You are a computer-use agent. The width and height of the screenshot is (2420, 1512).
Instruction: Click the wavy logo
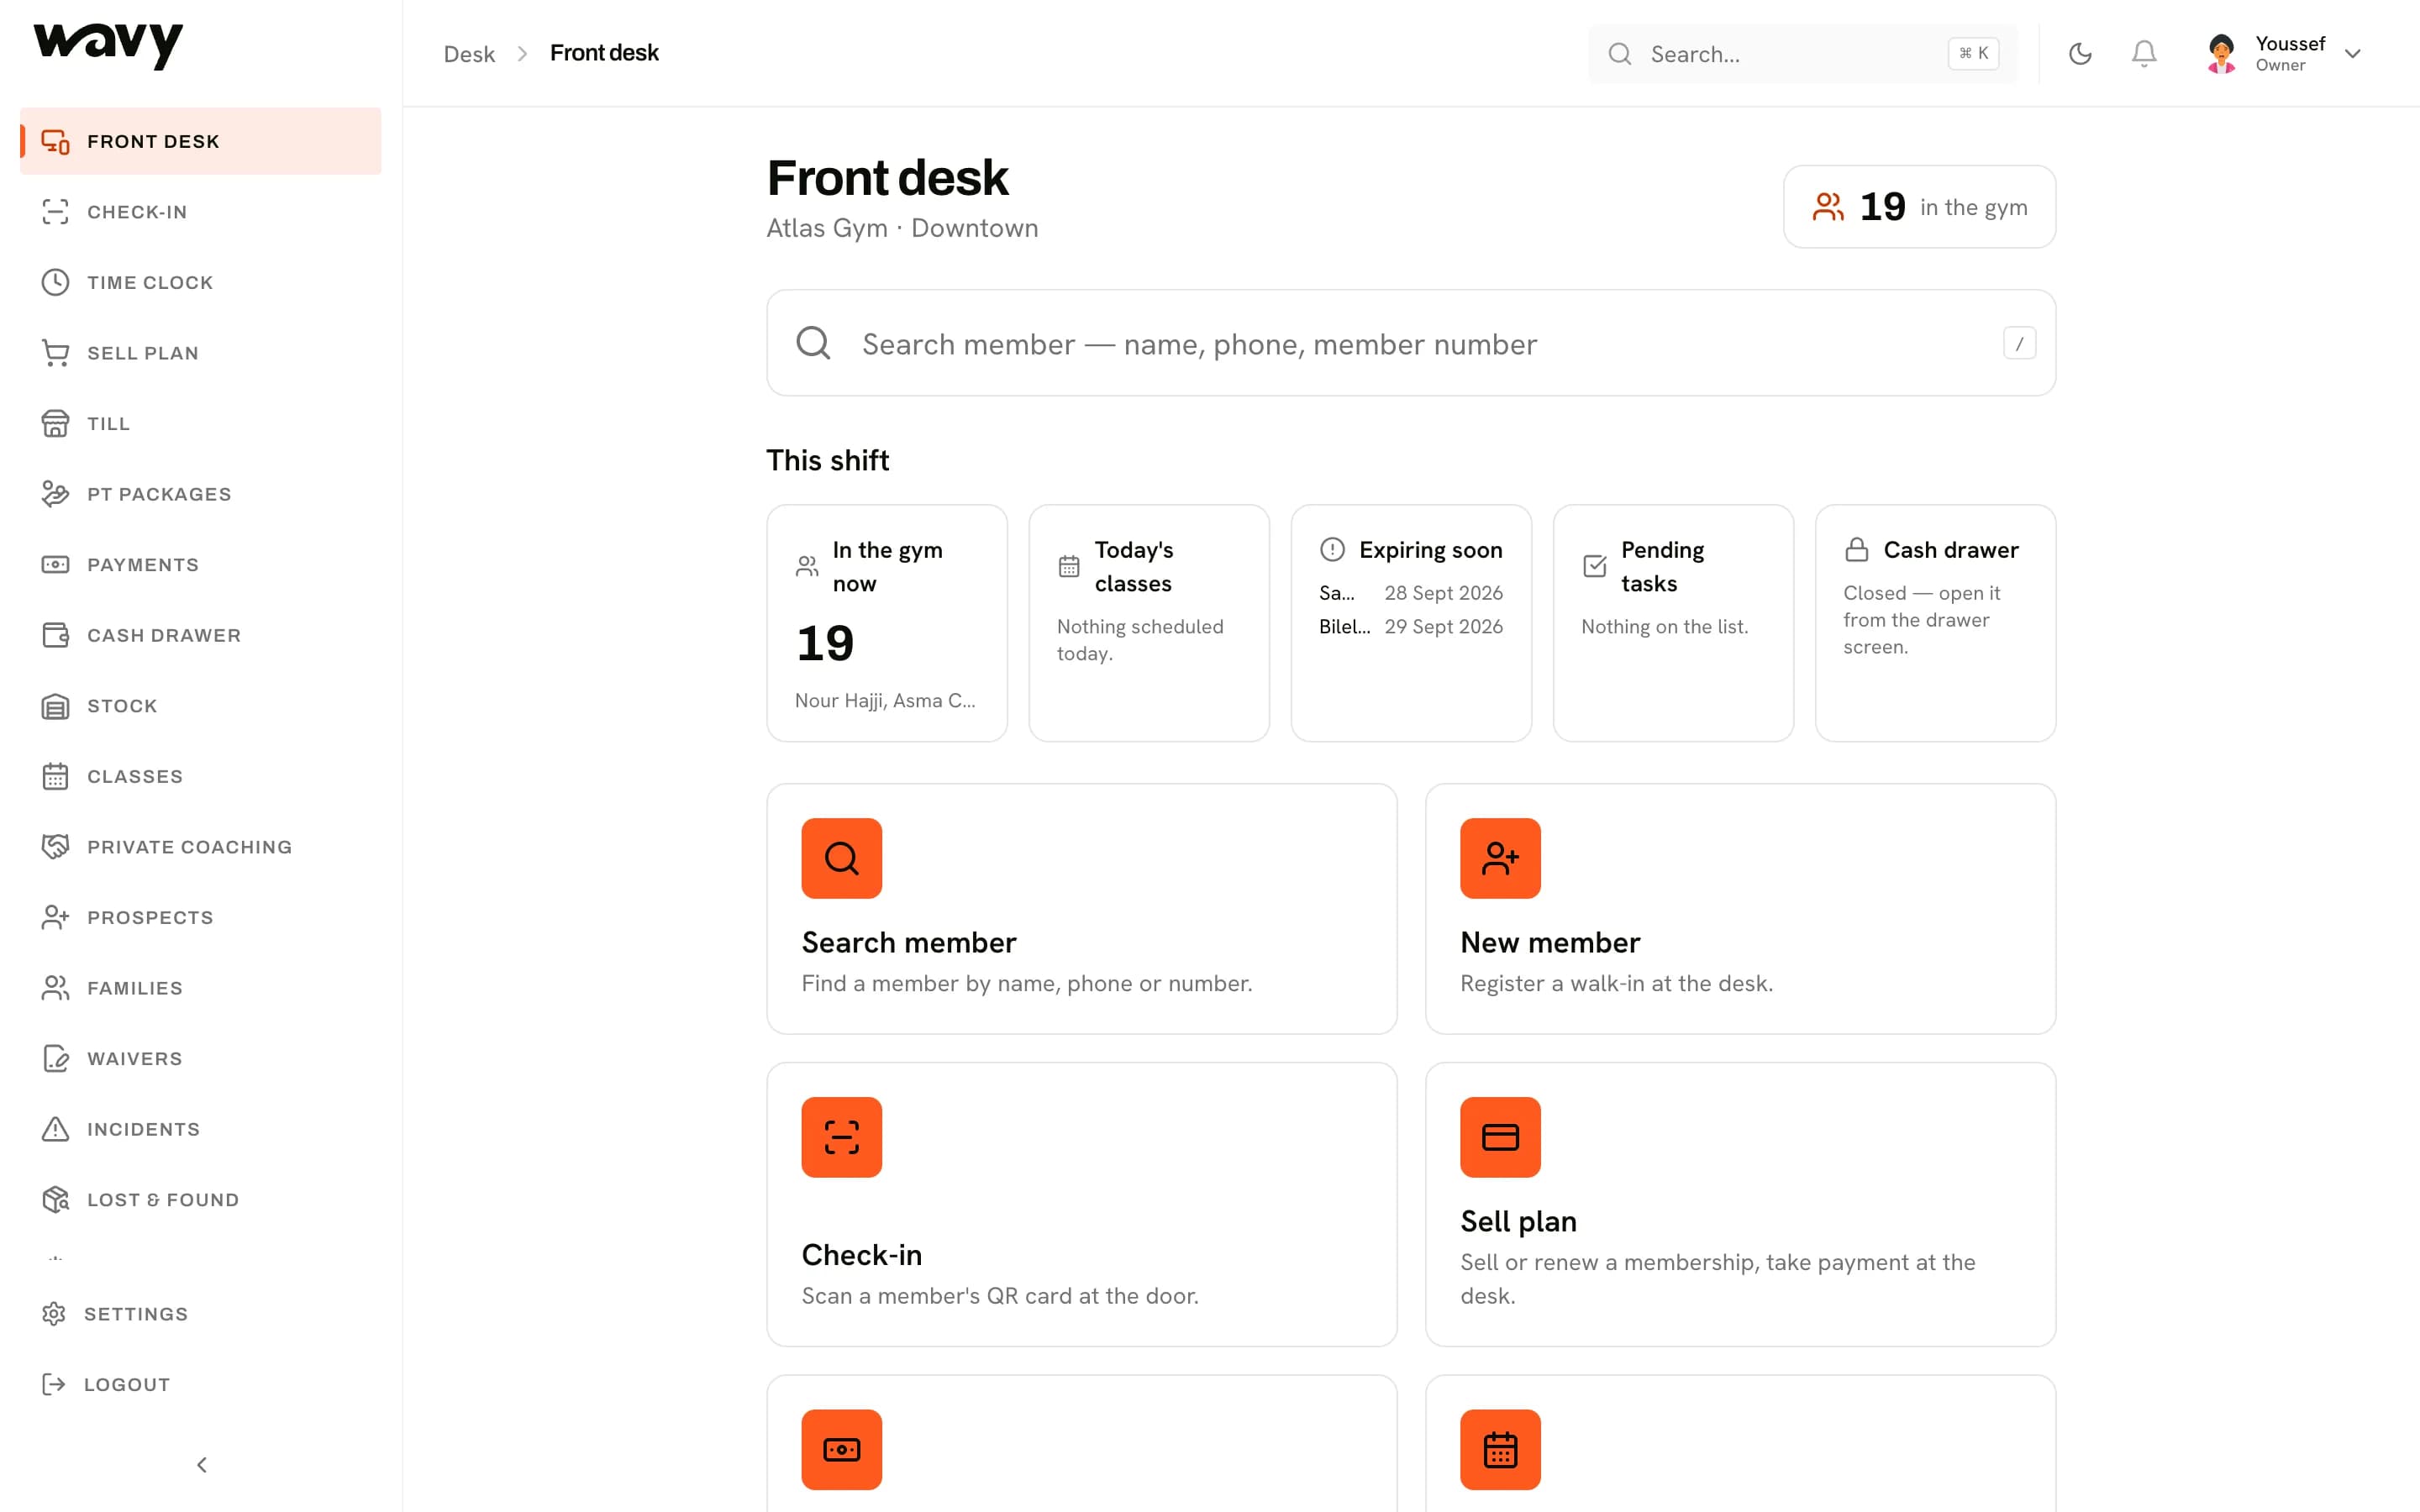(x=108, y=46)
